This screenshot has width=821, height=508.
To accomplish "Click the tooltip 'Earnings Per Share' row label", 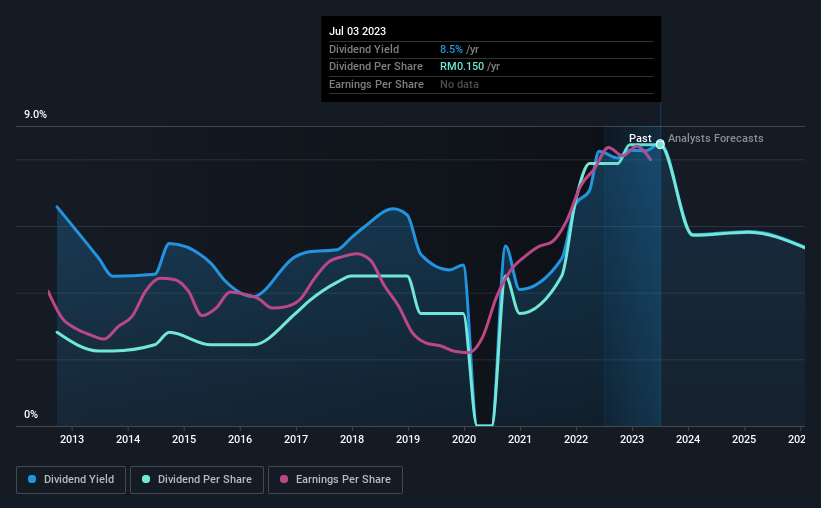I will pos(376,84).
